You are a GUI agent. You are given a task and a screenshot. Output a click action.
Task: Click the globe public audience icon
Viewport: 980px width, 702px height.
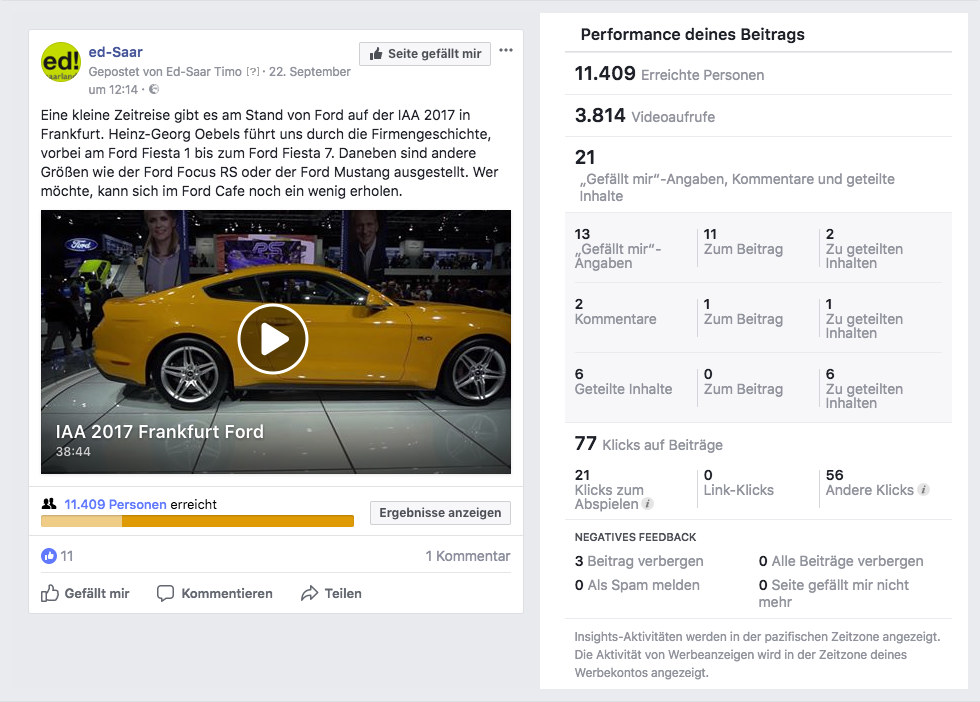[154, 89]
